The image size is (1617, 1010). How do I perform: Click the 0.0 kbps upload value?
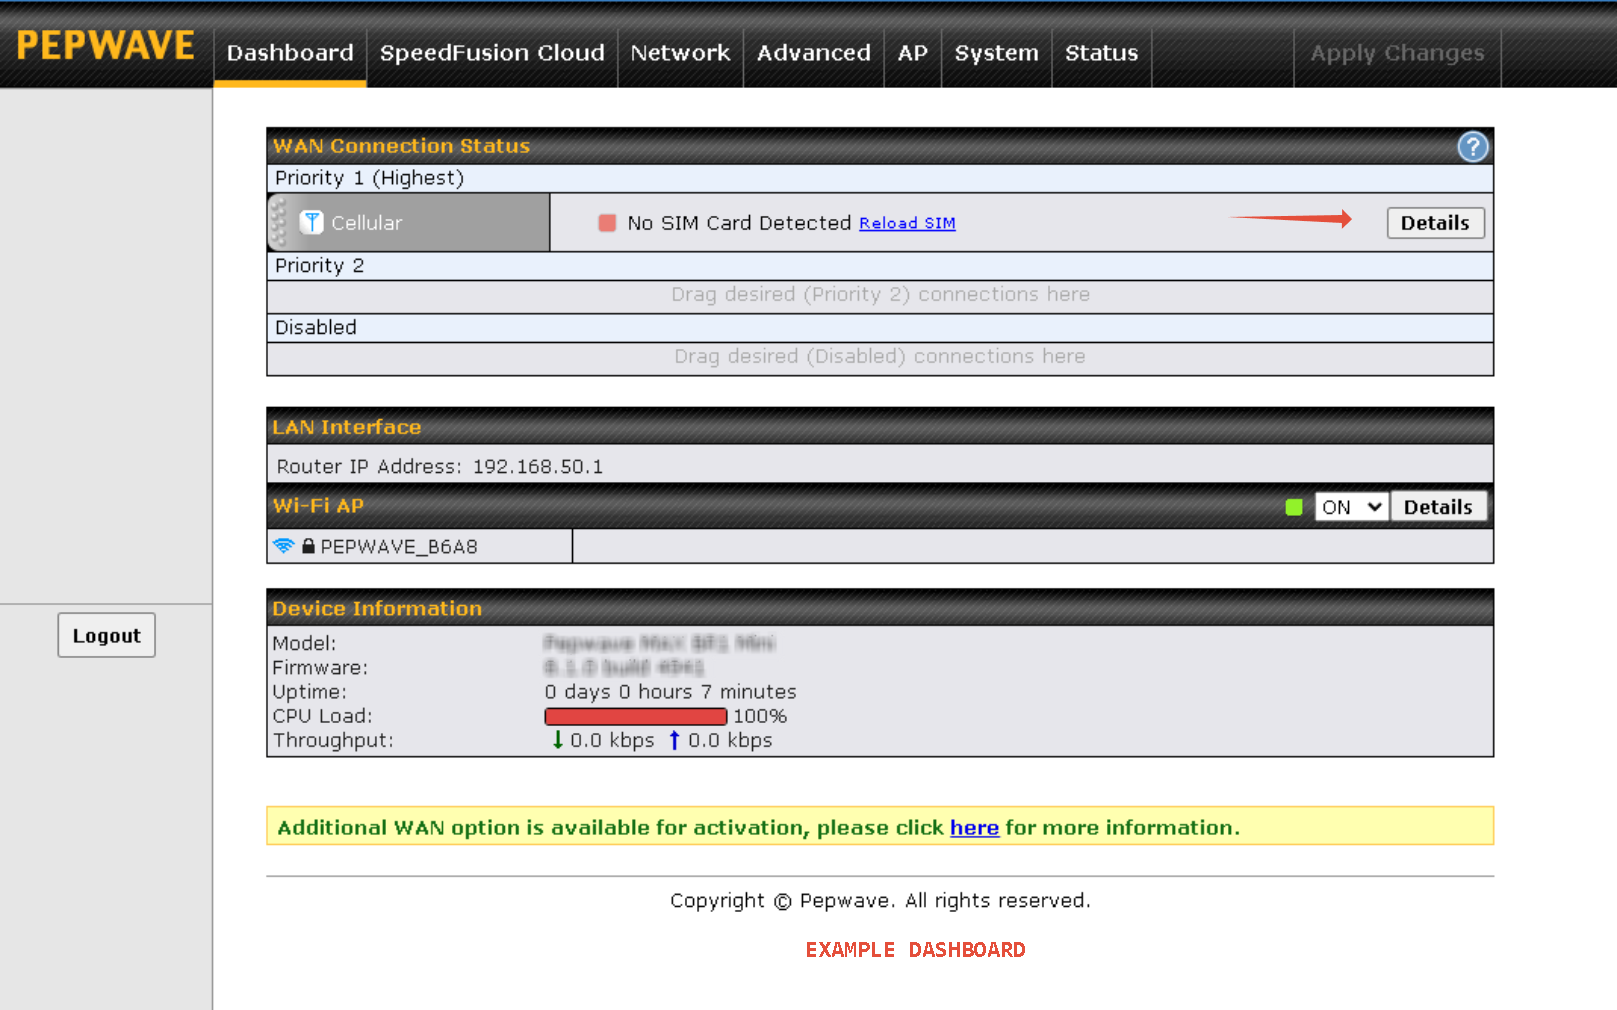coord(730,740)
